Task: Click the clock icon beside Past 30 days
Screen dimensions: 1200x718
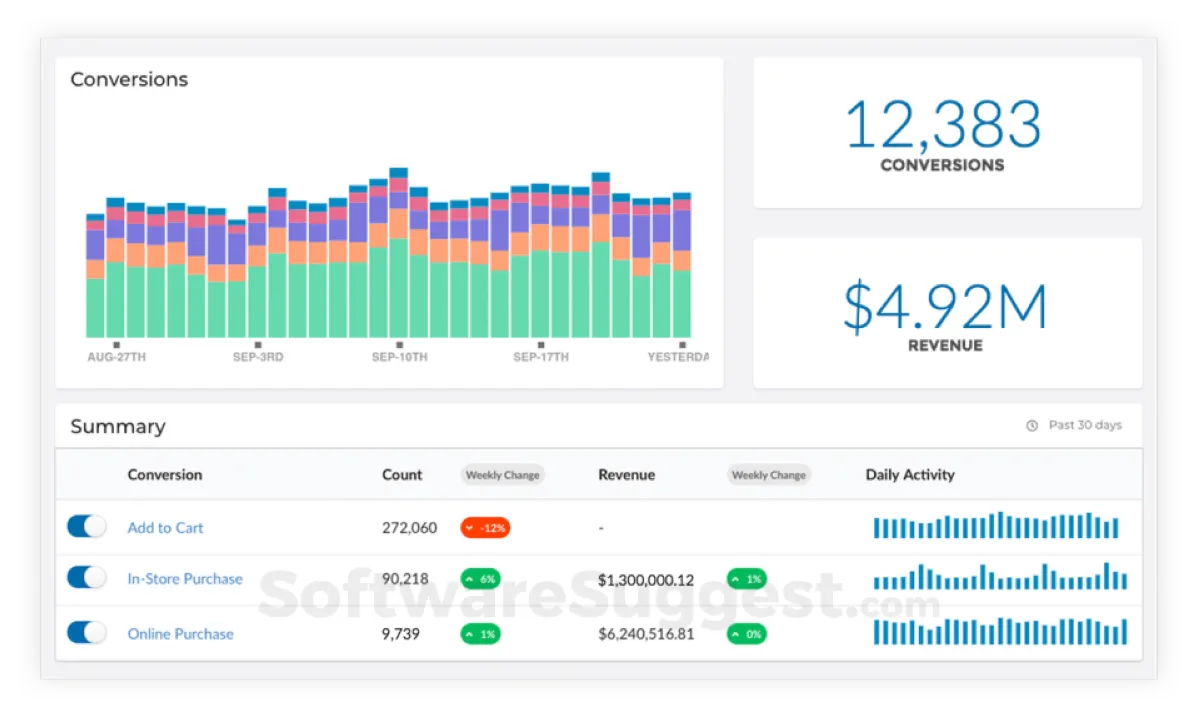Action: [x=1032, y=426]
